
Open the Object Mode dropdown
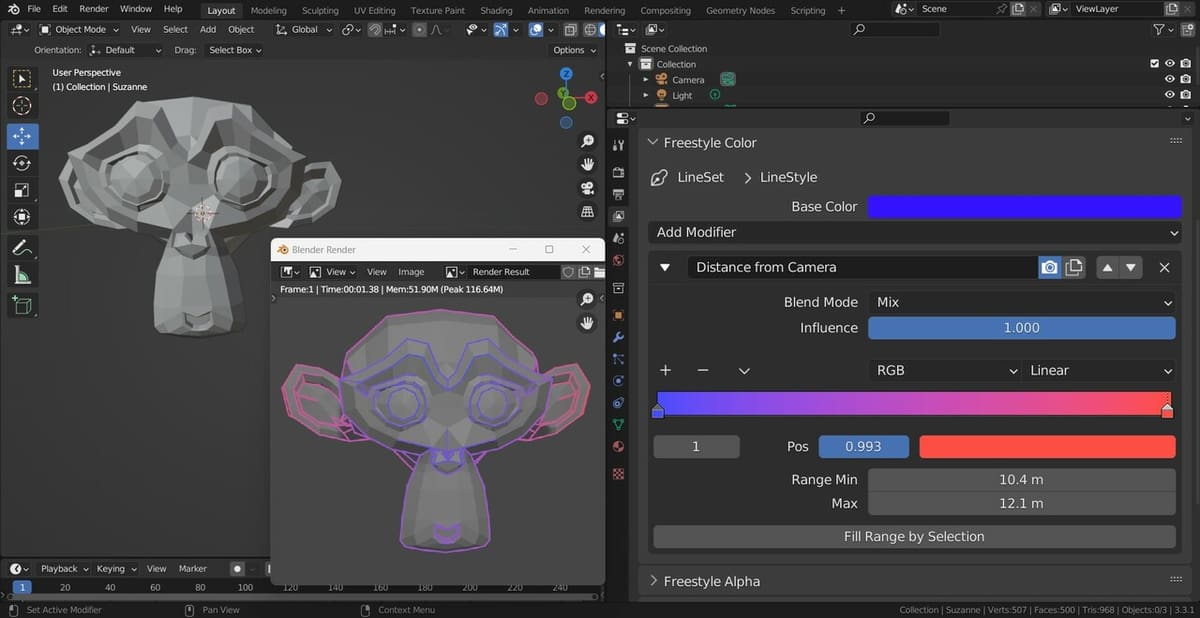79,30
